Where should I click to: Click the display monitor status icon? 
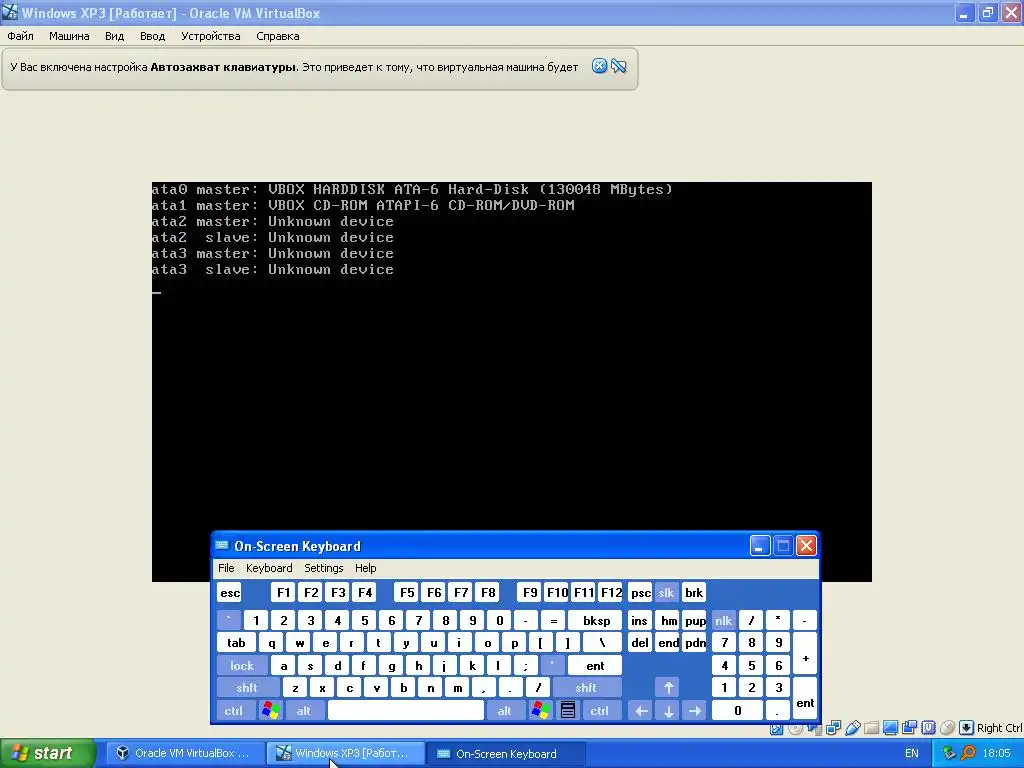(x=890, y=728)
